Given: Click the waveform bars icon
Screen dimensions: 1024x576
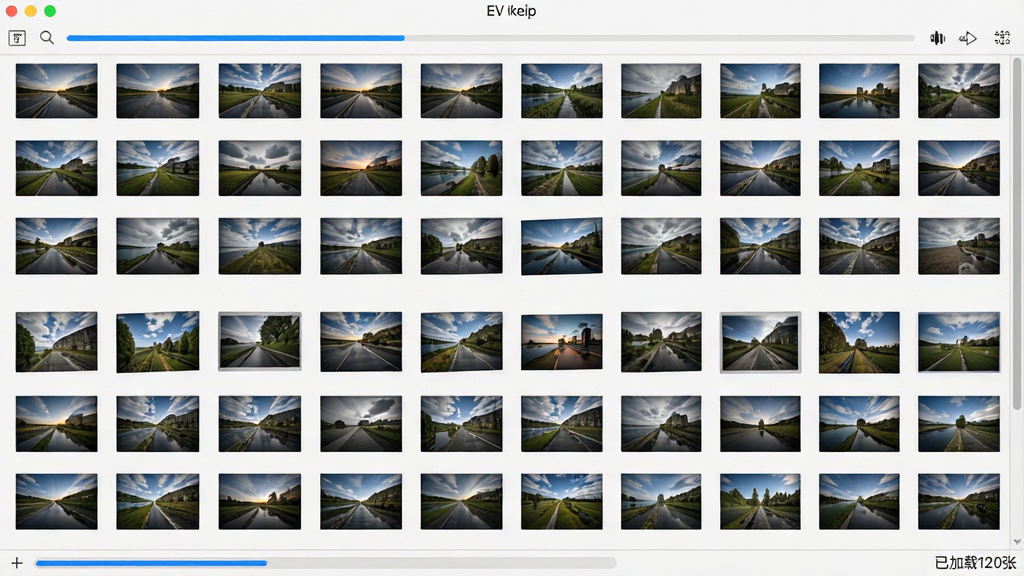Looking at the screenshot, I should point(937,38).
